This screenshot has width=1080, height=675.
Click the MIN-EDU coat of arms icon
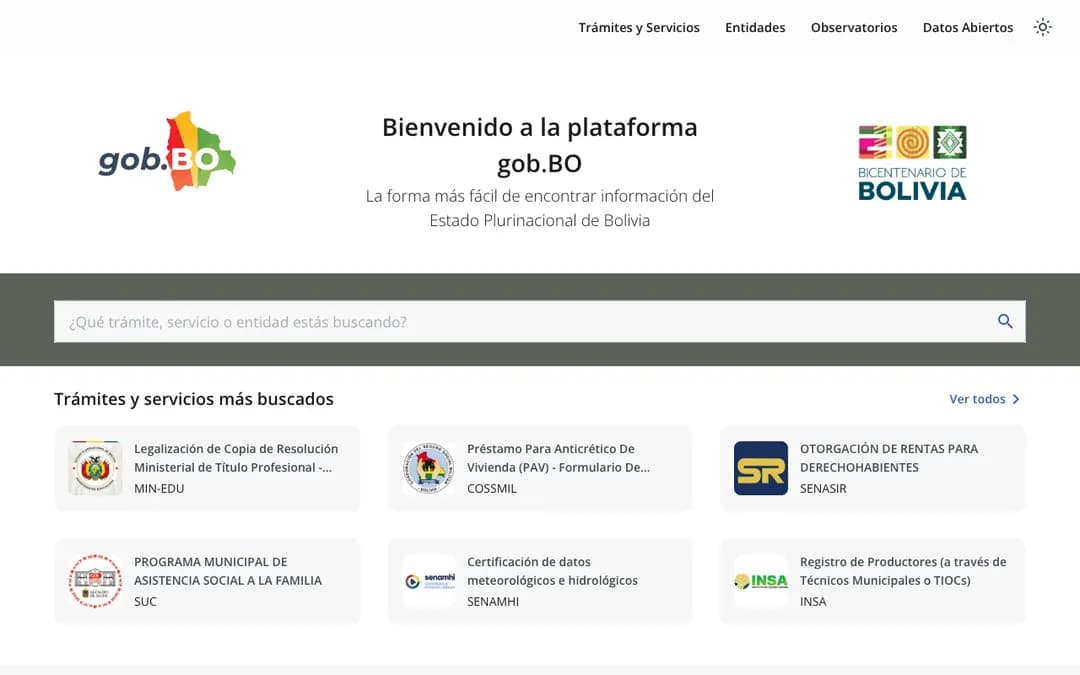click(x=95, y=468)
